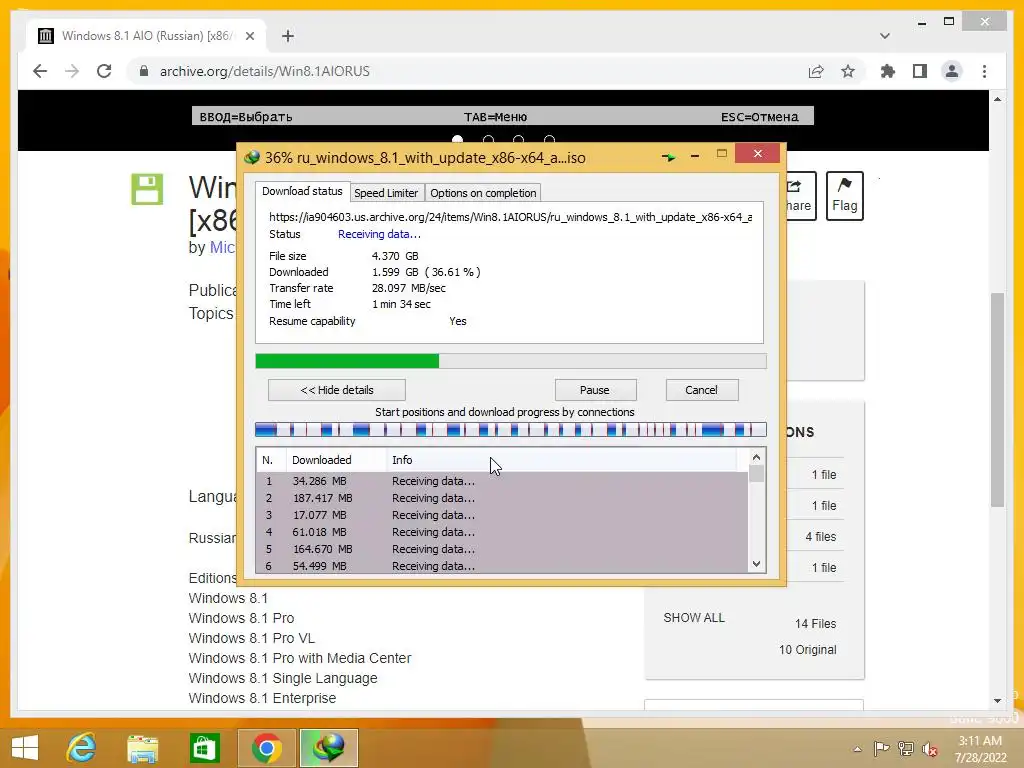The height and width of the screenshot is (768, 1024).
Task: Switch to Chrome in taskbar
Action: coord(266,748)
